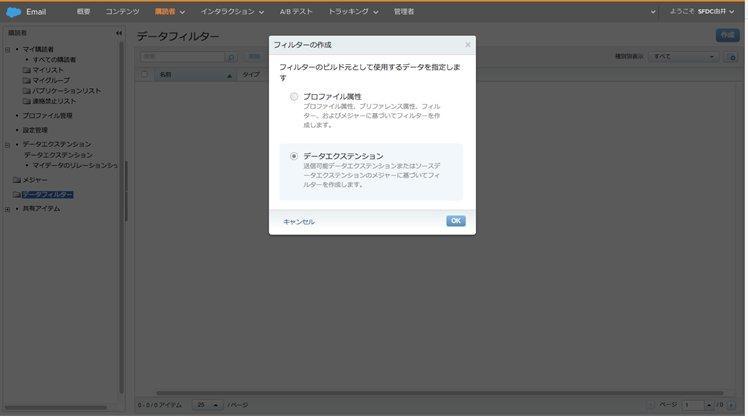Open パブリケーションリスト folder icon
This screenshot has width=748, height=417.
pyautogui.click(x=27, y=91)
